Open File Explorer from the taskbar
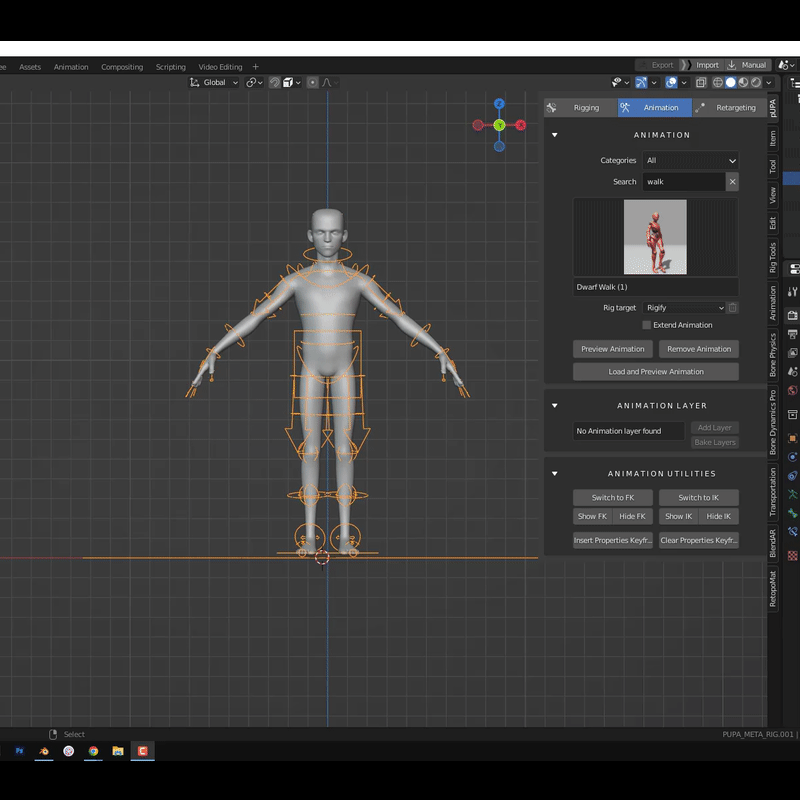Viewport: 800px width, 800px height. tap(118, 750)
